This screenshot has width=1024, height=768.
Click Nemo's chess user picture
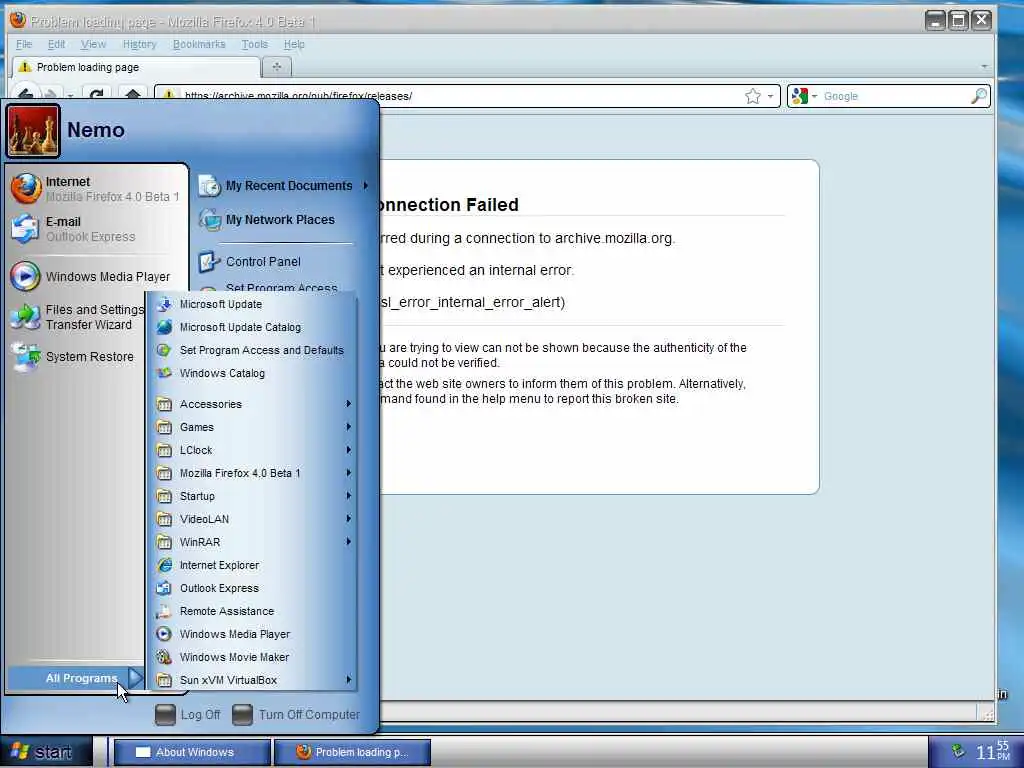33,131
